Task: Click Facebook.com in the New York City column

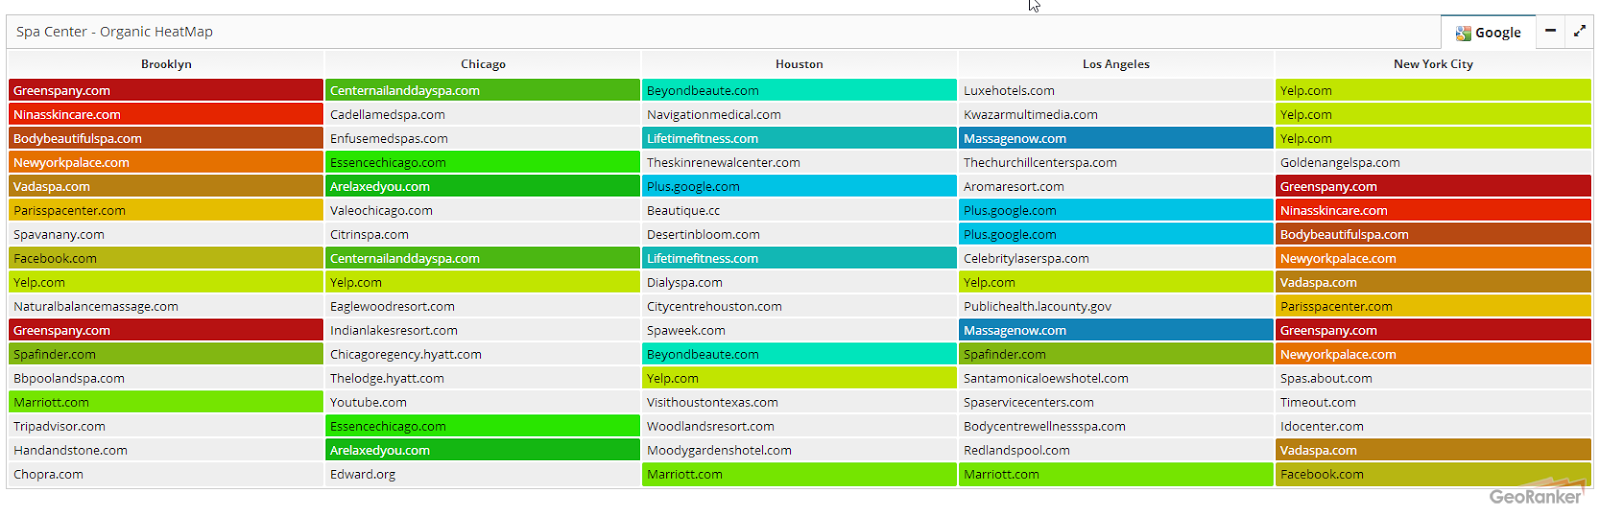Action: (x=1433, y=474)
